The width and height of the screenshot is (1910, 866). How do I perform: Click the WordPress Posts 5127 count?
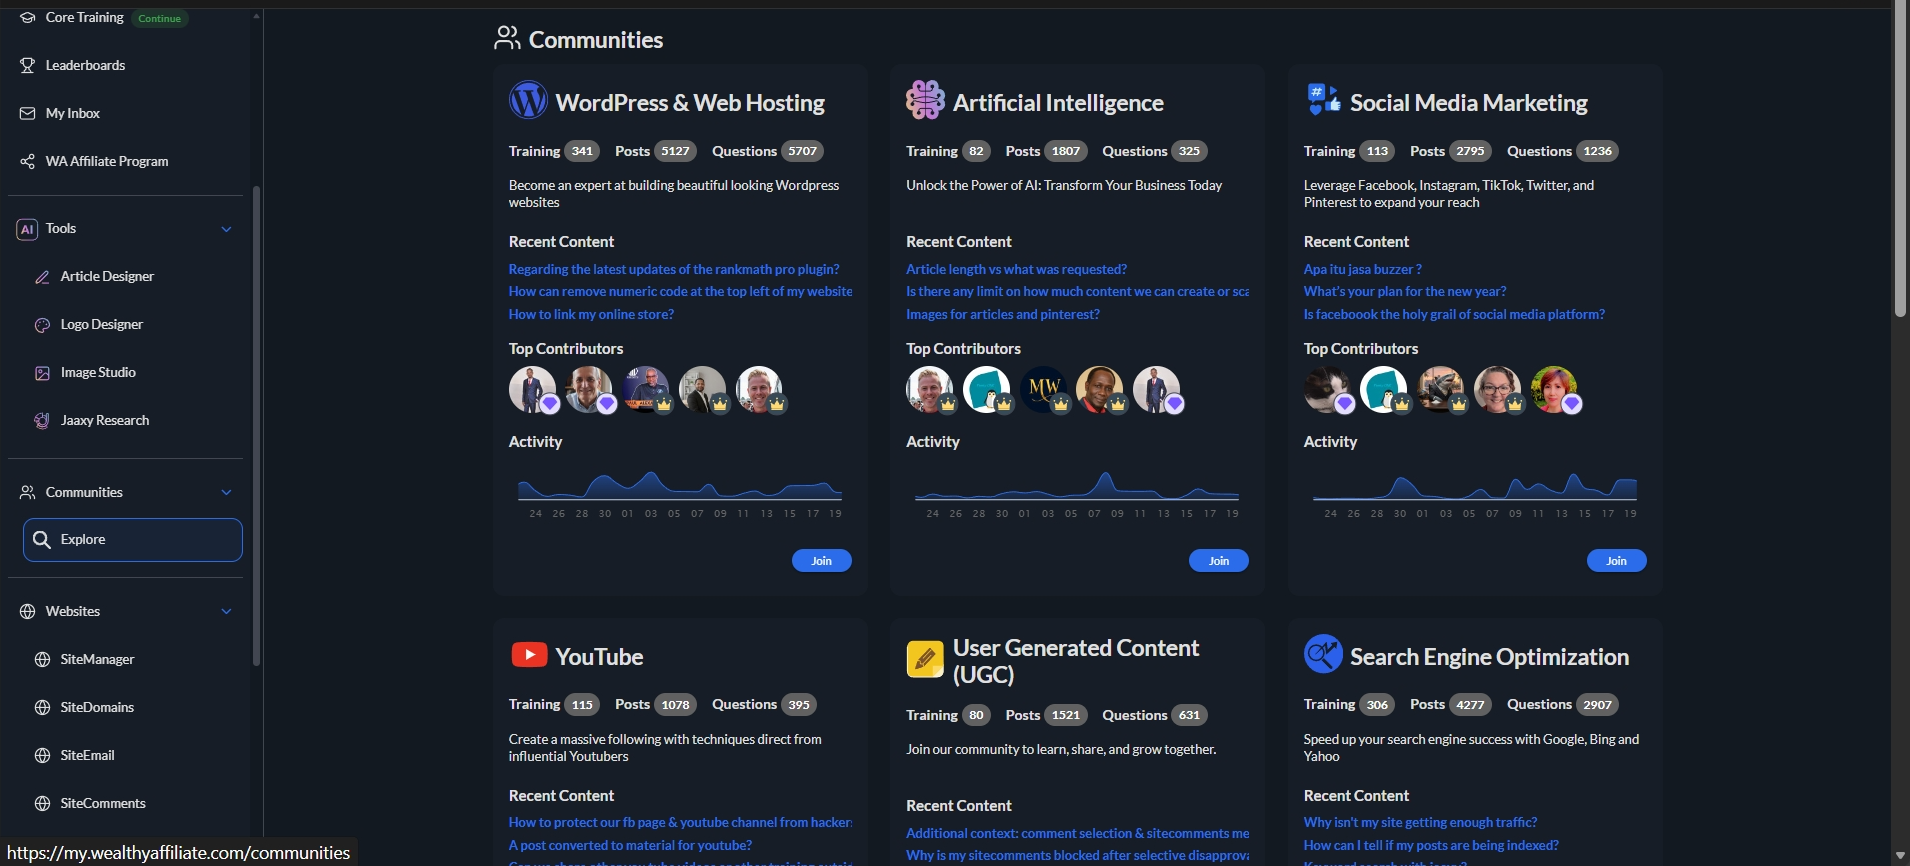(675, 151)
